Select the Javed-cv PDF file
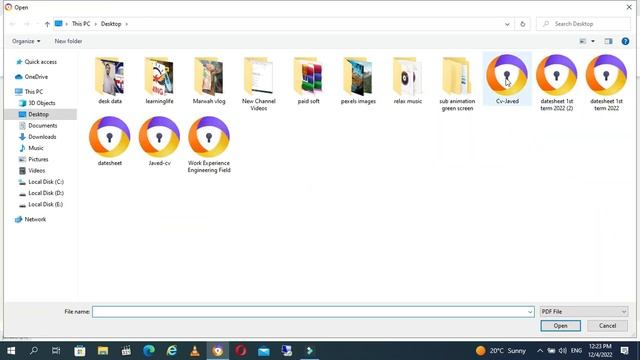 click(159, 141)
